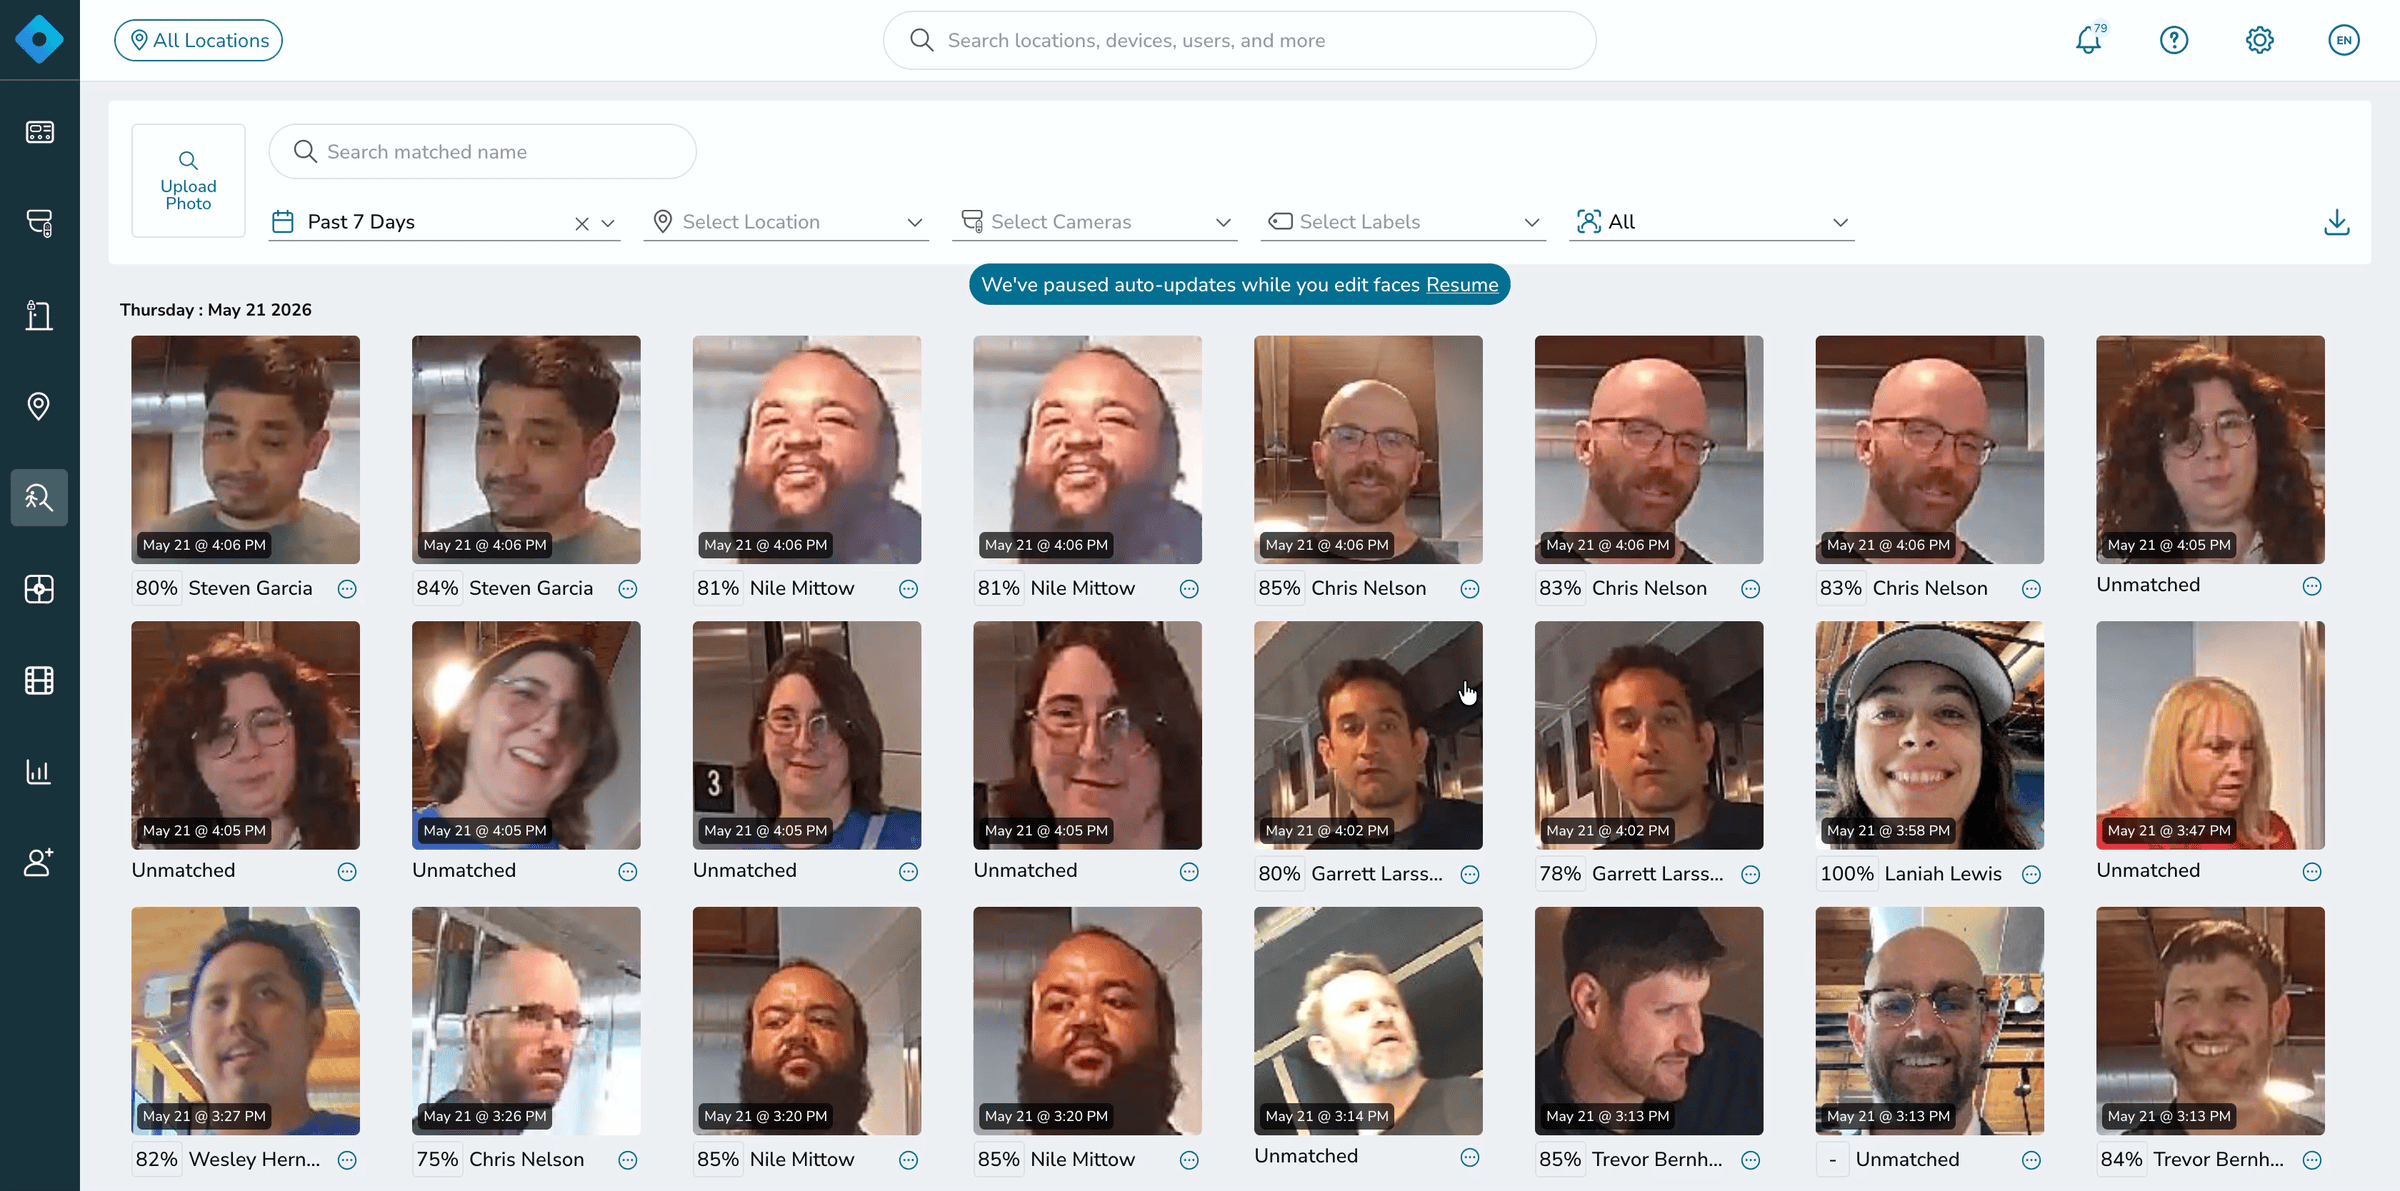Image resolution: width=2400 pixels, height=1191 pixels.
Task: Open the help question mark icon
Action: (x=2174, y=40)
